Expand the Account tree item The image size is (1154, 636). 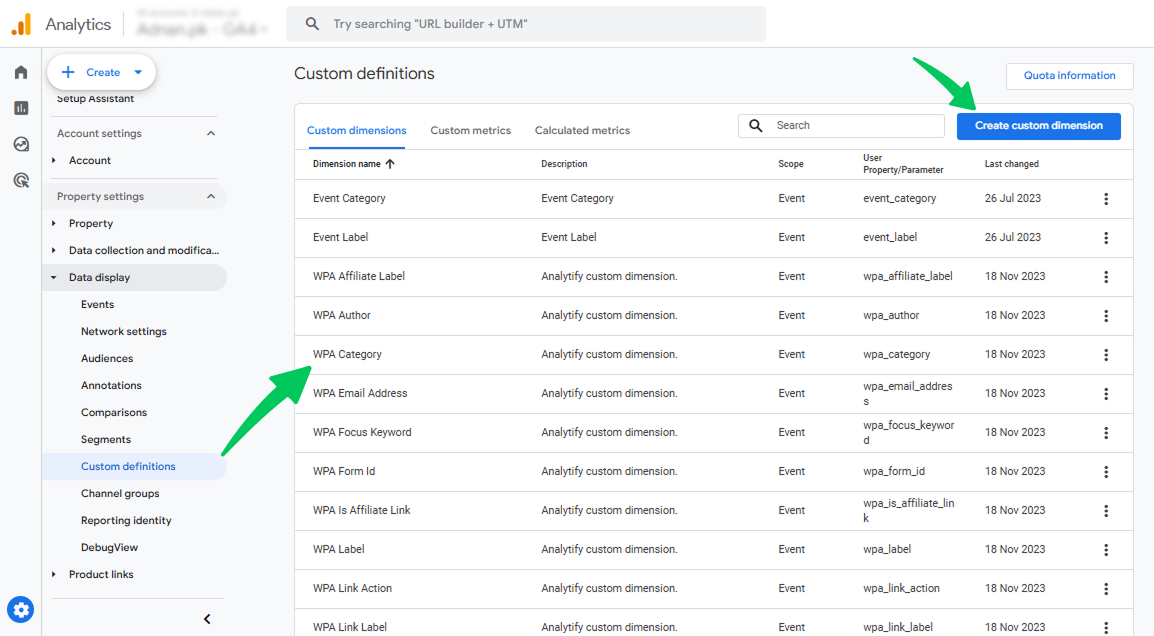(x=54, y=160)
